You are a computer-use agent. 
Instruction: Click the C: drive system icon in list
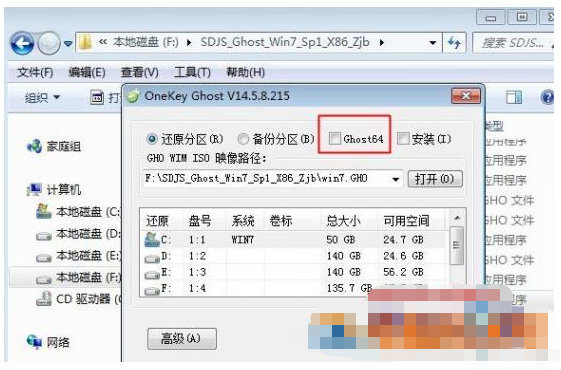[152, 239]
